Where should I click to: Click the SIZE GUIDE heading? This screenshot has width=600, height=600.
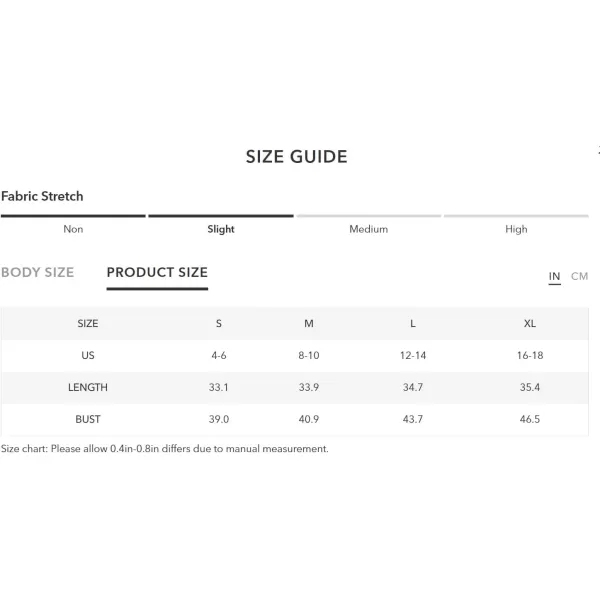pos(297,157)
